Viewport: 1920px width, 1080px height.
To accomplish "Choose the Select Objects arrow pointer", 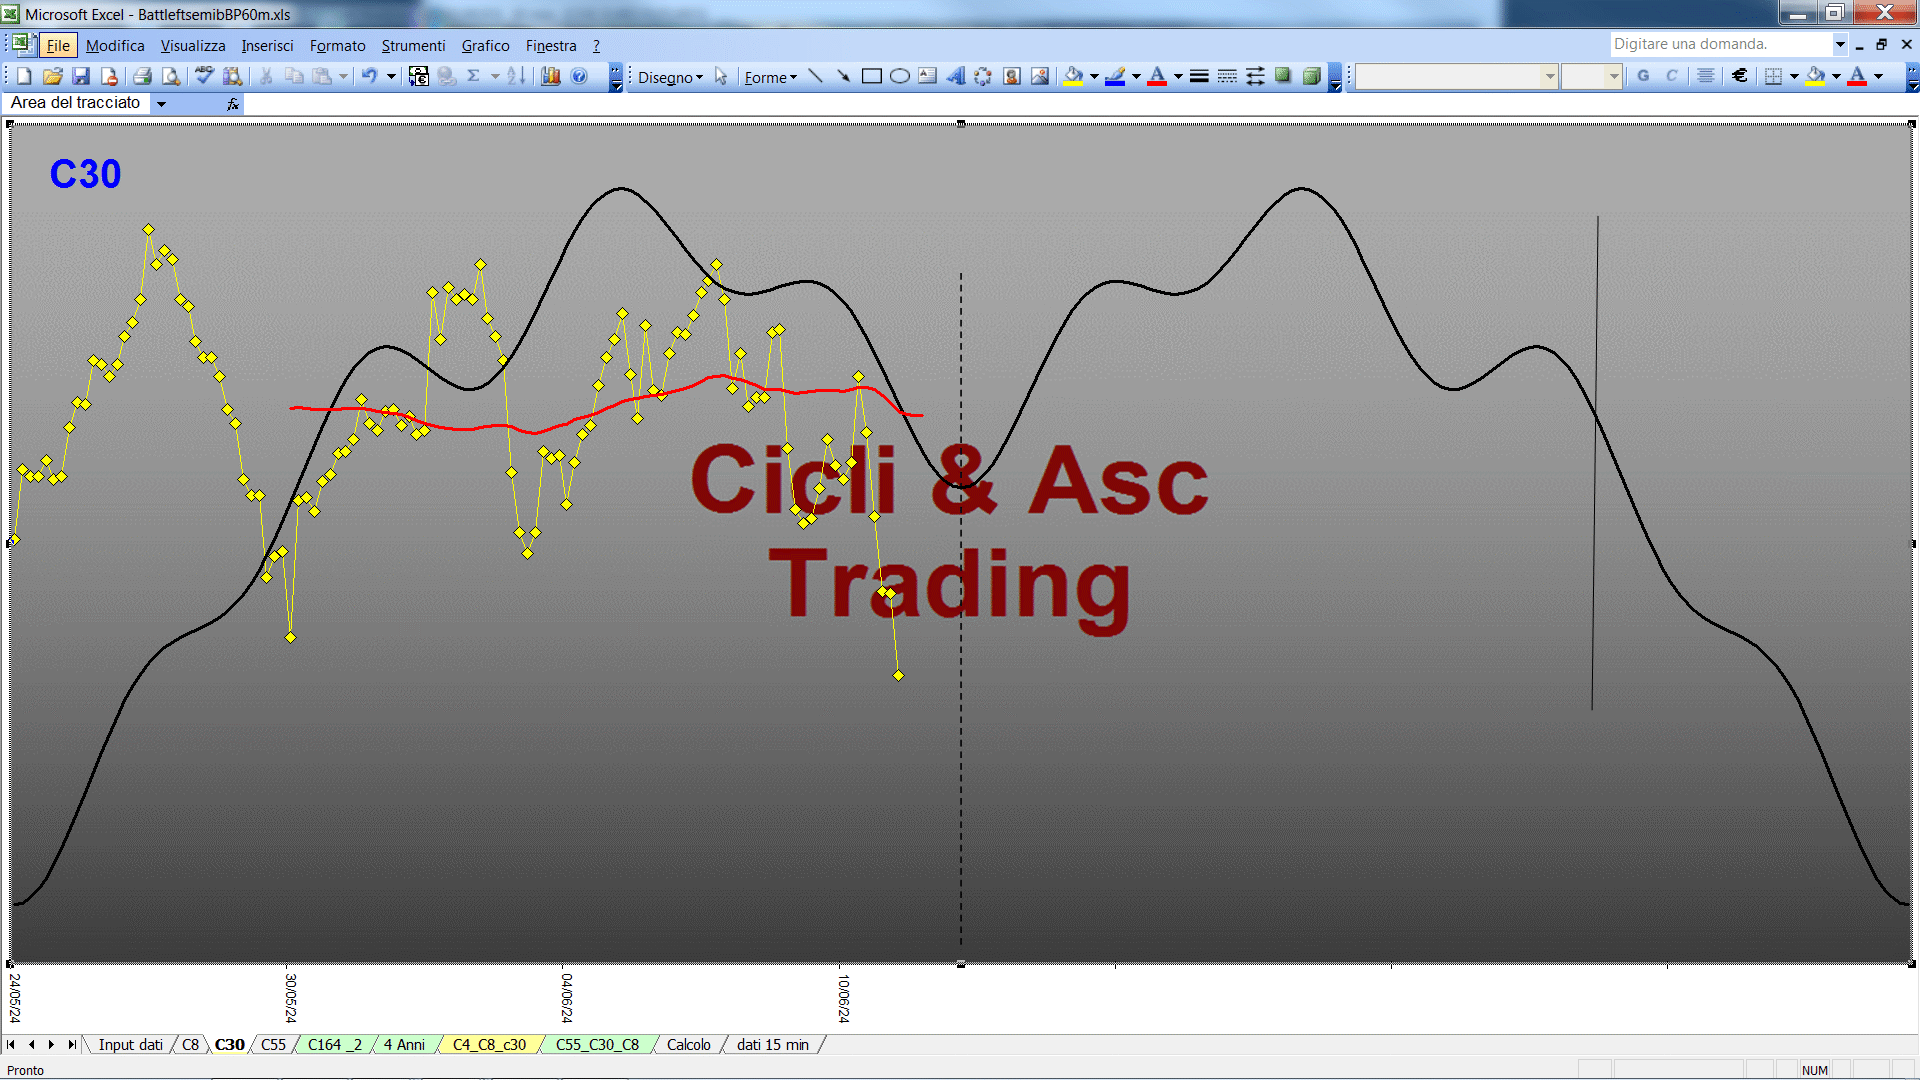I will [721, 76].
